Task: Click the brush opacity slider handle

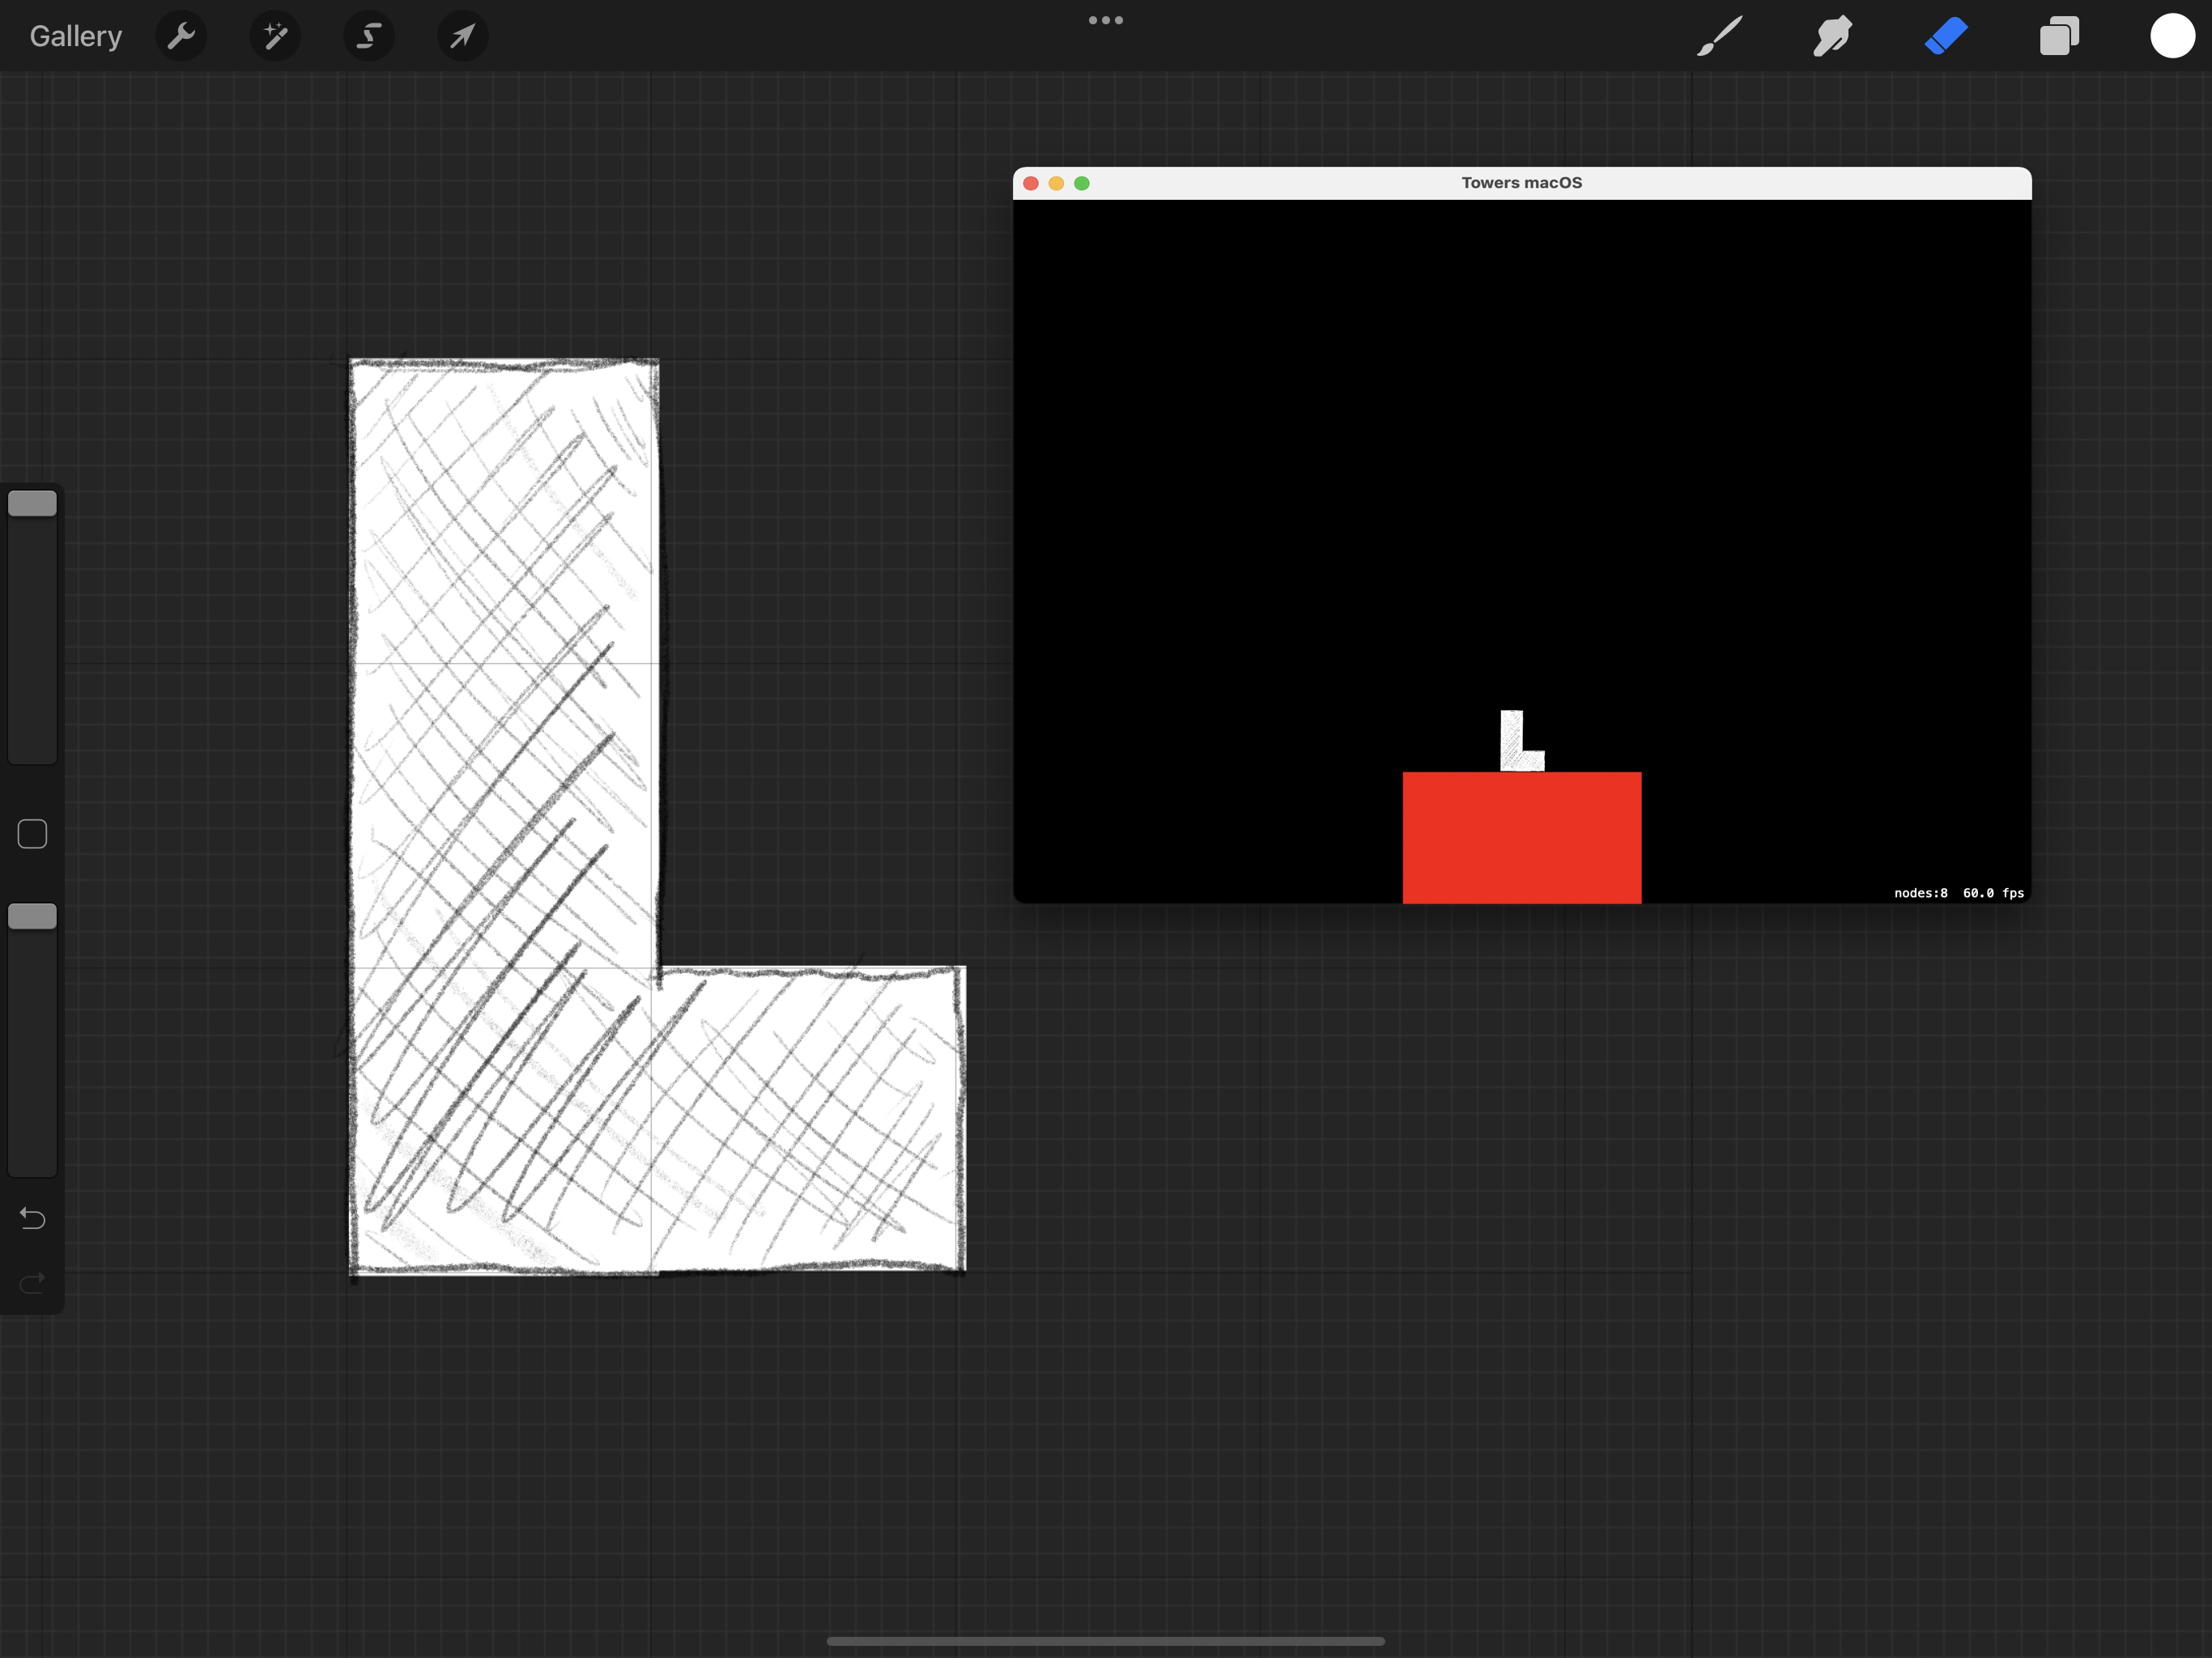Action: click(x=32, y=916)
